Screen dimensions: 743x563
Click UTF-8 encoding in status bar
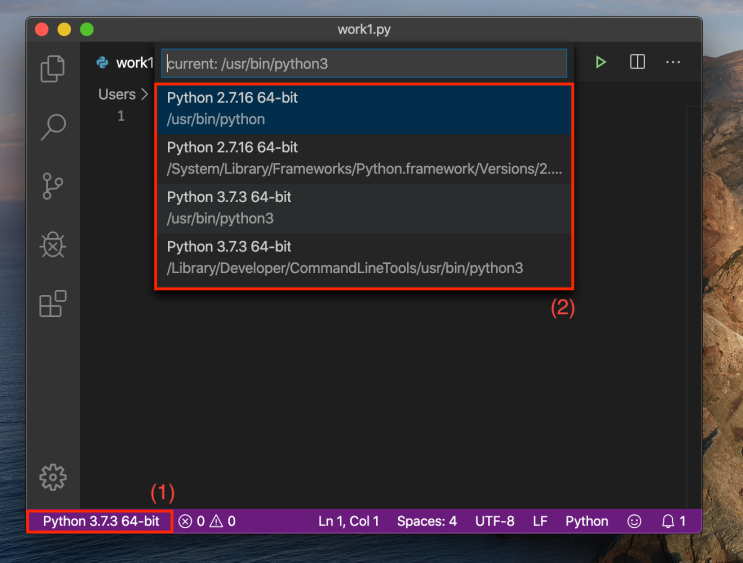(x=494, y=521)
